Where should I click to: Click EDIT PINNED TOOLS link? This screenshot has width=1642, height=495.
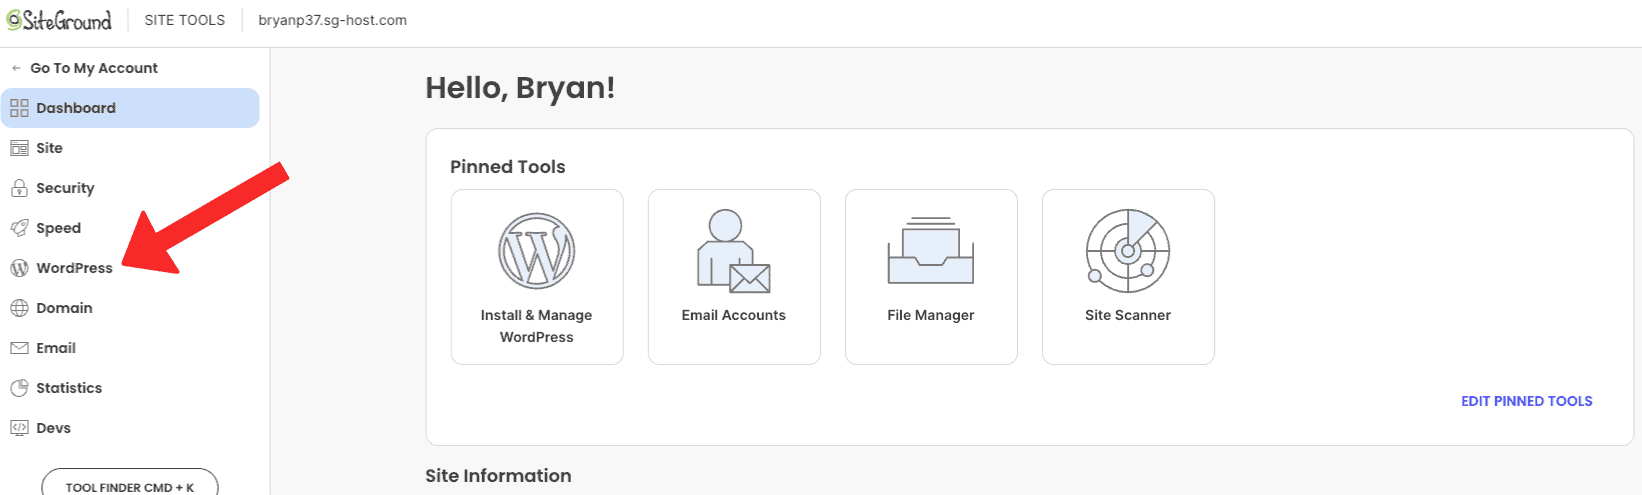(1527, 401)
